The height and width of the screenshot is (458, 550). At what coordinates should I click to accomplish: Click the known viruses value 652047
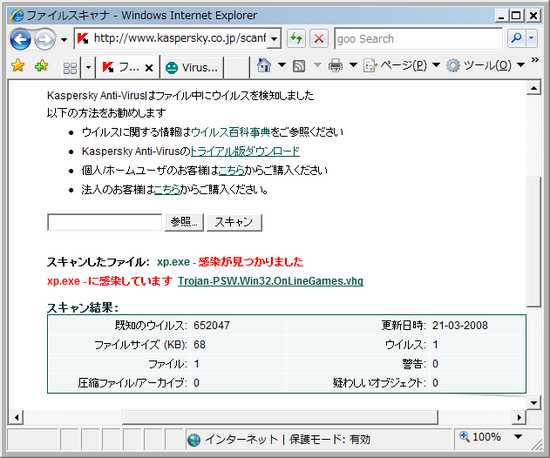click(212, 325)
